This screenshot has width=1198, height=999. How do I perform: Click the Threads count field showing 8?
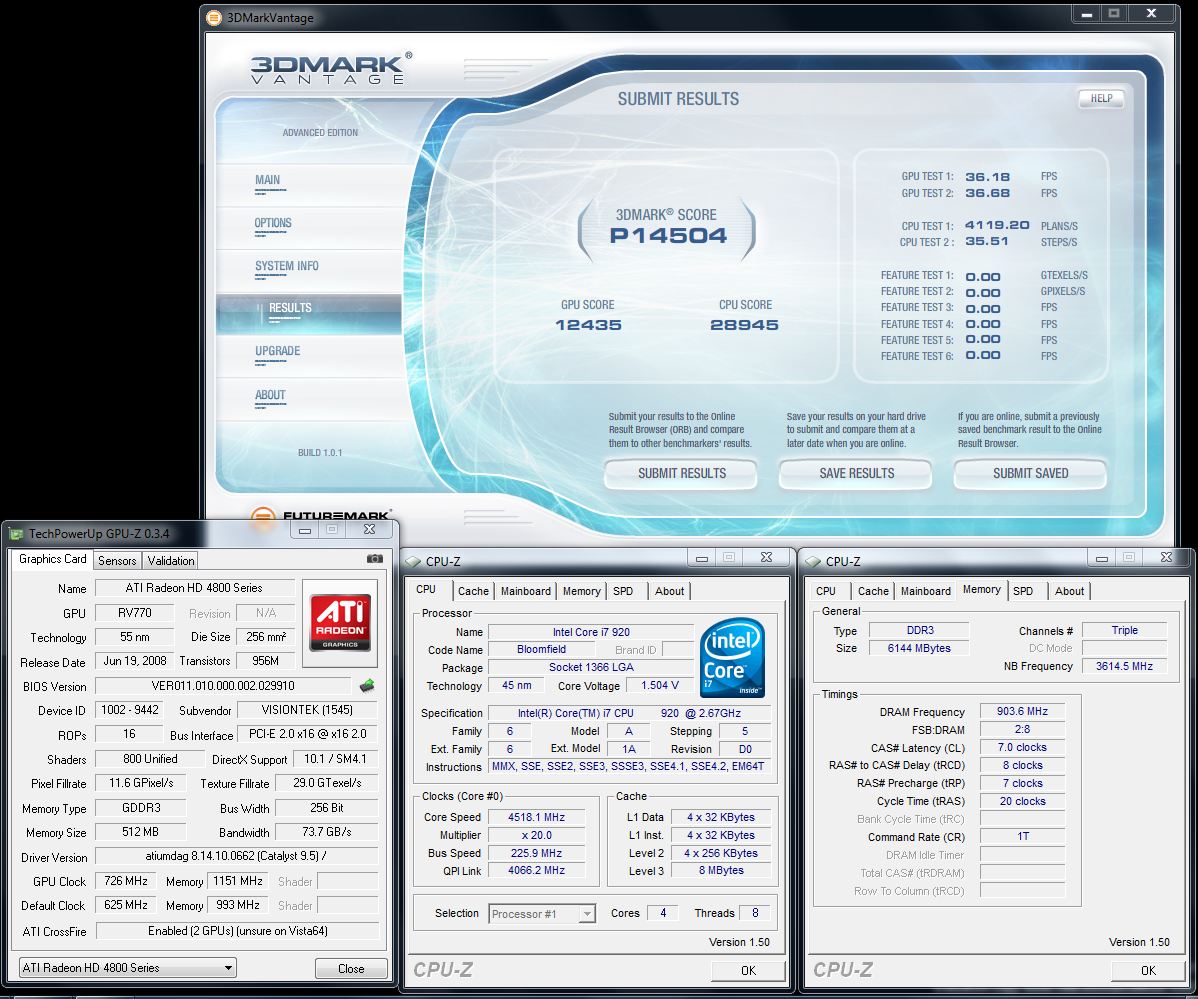coord(755,913)
